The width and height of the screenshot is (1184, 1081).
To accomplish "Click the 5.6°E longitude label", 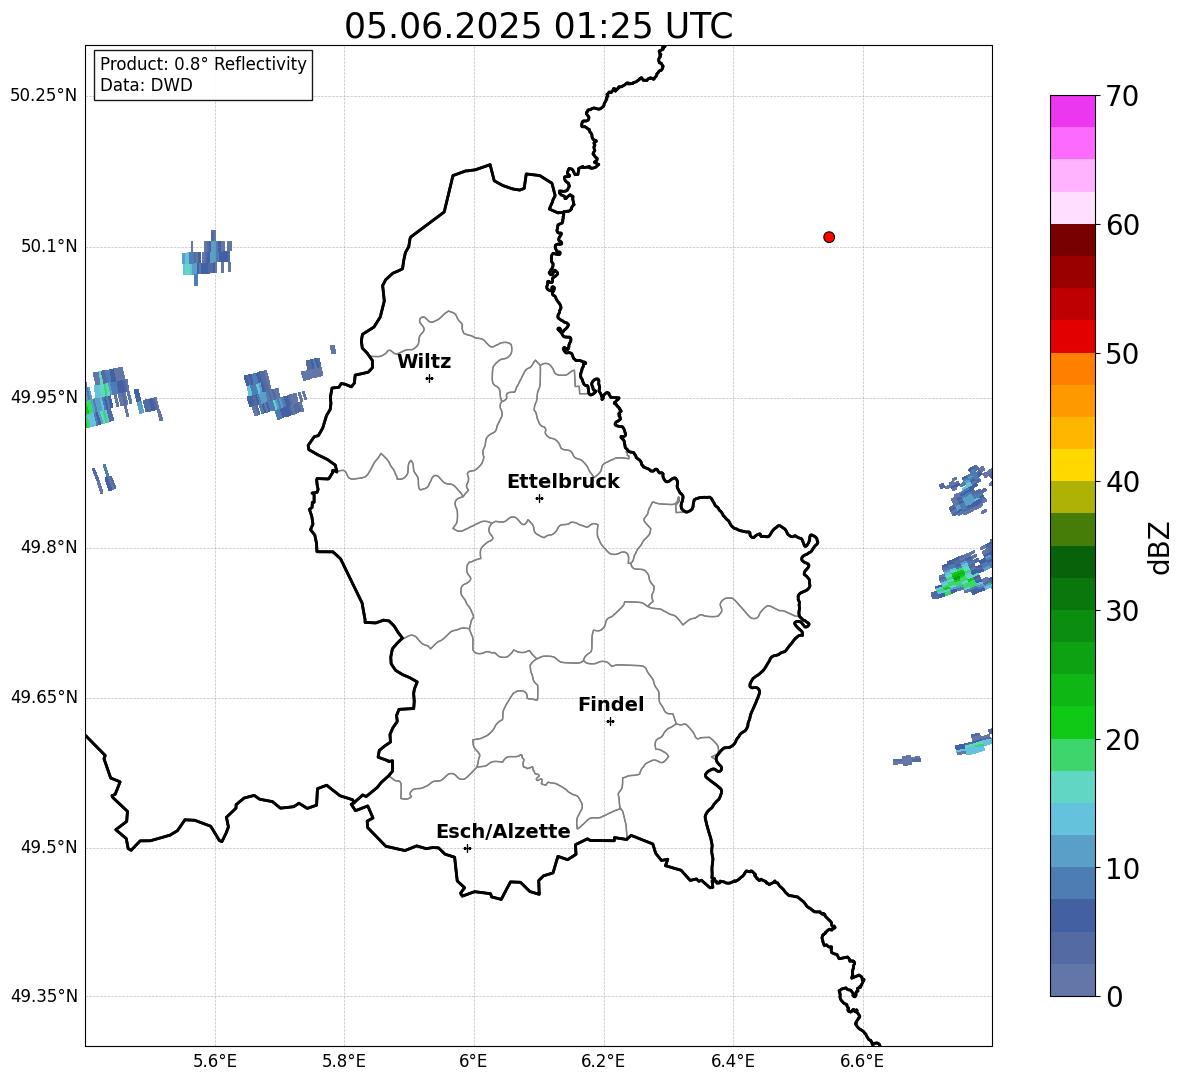I will pyautogui.click(x=214, y=1061).
